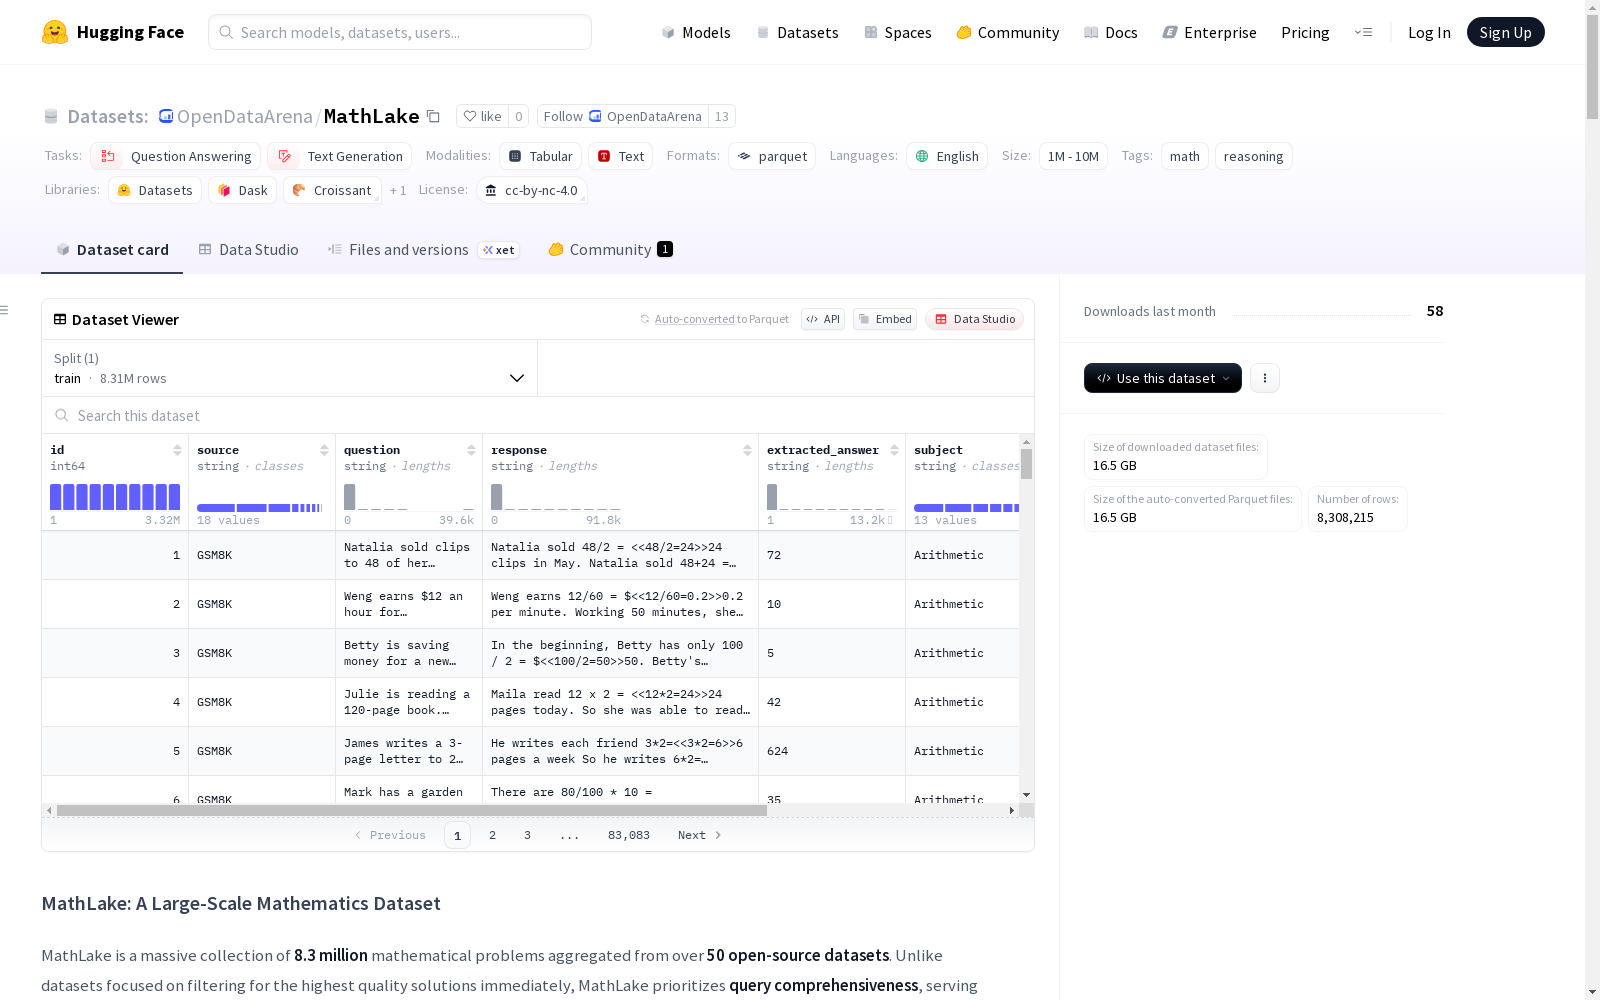
Task: Select the Tabular modality tag
Action: click(540, 156)
